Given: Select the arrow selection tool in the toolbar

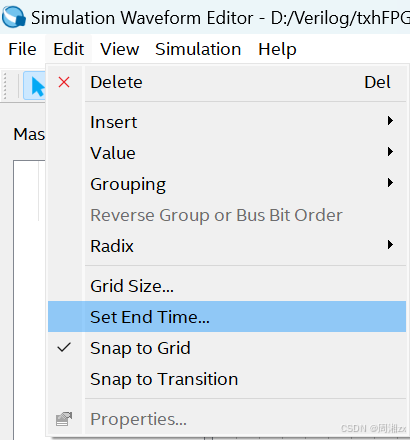Looking at the screenshot, I should click(x=35, y=85).
